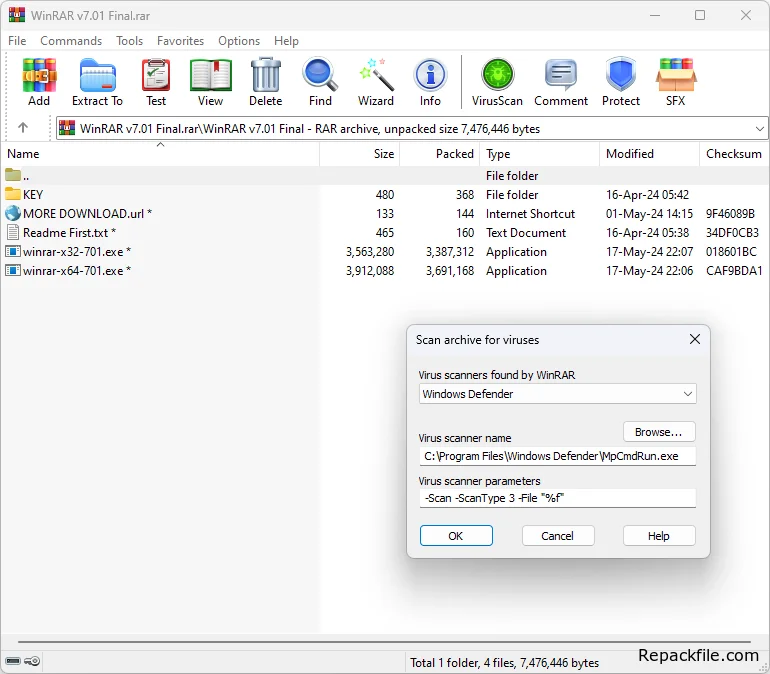This screenshot has height=674, width=770.
Task: Click packed size 3,387,312
Action: pos(450,252)
